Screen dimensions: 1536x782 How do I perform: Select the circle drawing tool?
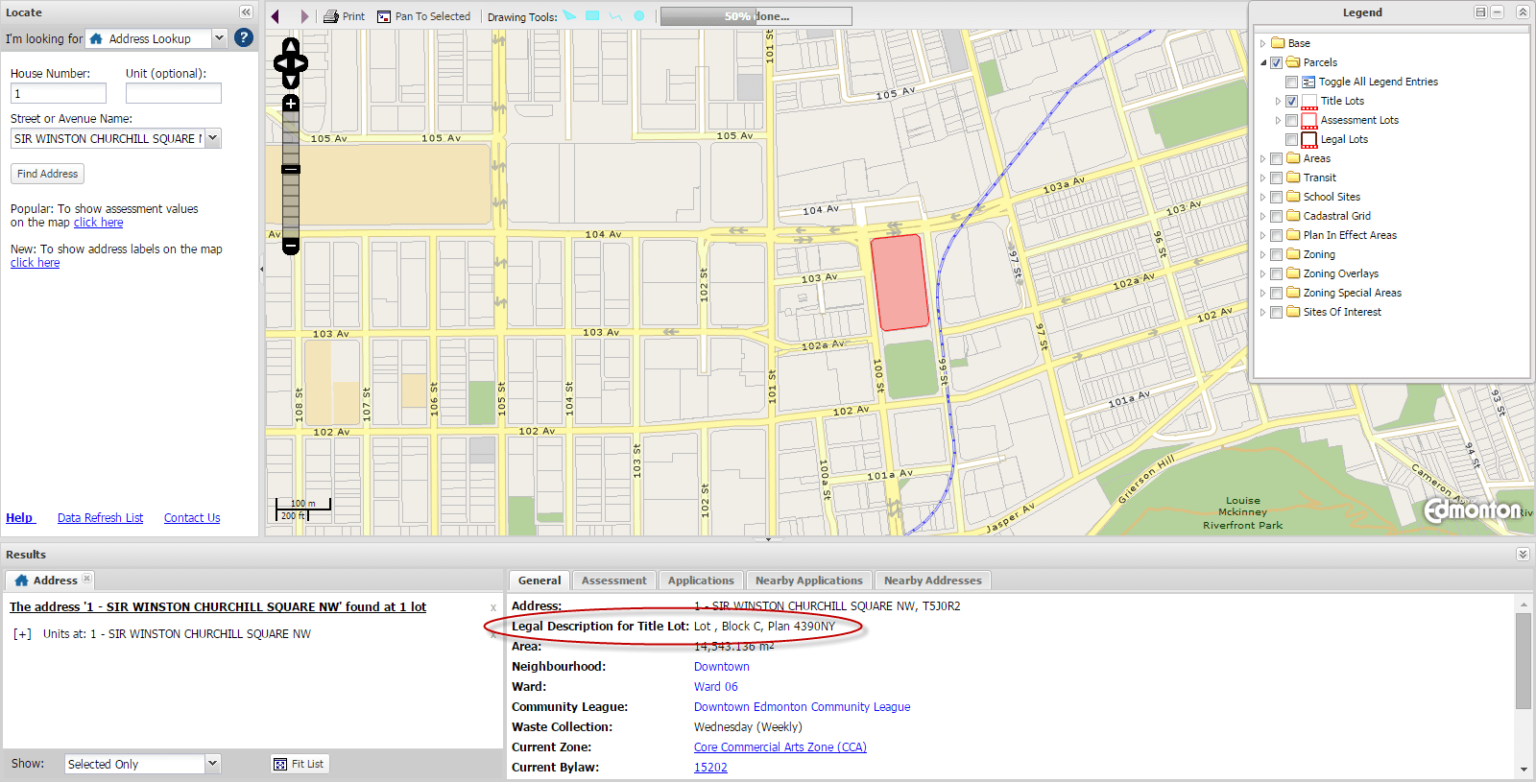(x=639, y=15)
